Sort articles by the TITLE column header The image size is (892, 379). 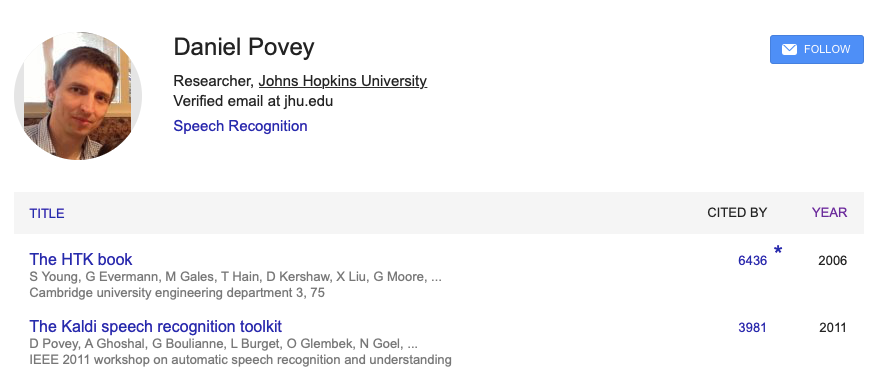click(x=47, y=213)
